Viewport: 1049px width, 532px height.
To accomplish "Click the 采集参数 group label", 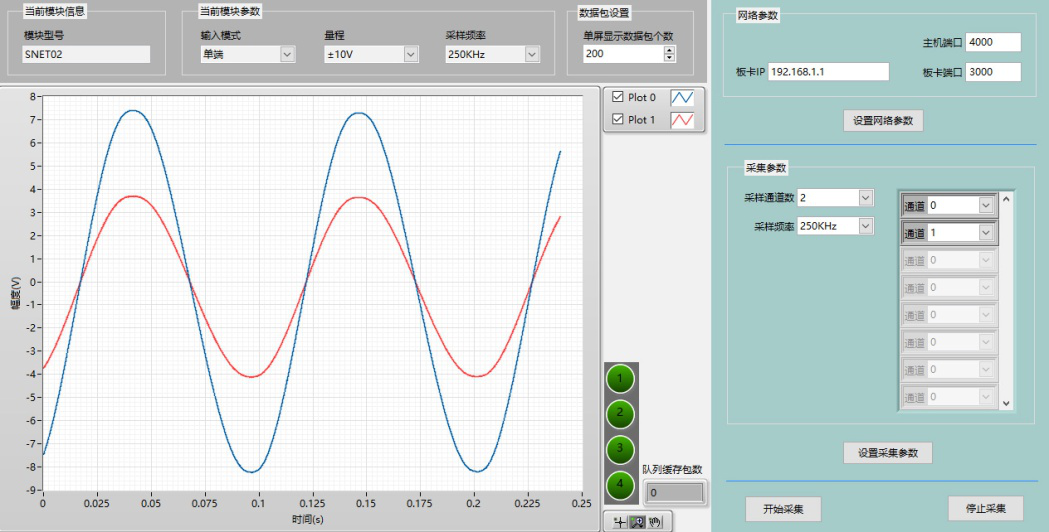I will tap(766, 168).
